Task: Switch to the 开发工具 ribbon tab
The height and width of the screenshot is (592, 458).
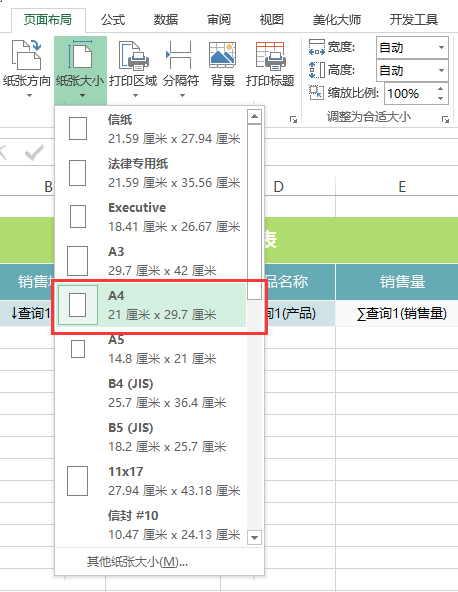Action: coord(413,20)
